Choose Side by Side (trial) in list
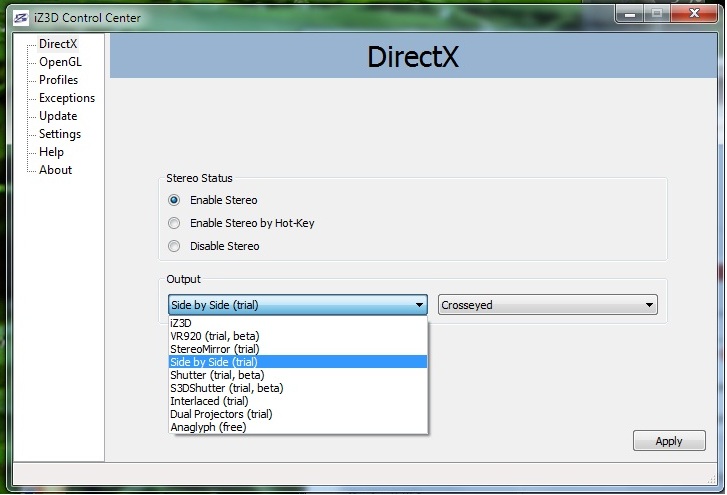The width and height of the screenshot is (727, 495). [298, 362]
